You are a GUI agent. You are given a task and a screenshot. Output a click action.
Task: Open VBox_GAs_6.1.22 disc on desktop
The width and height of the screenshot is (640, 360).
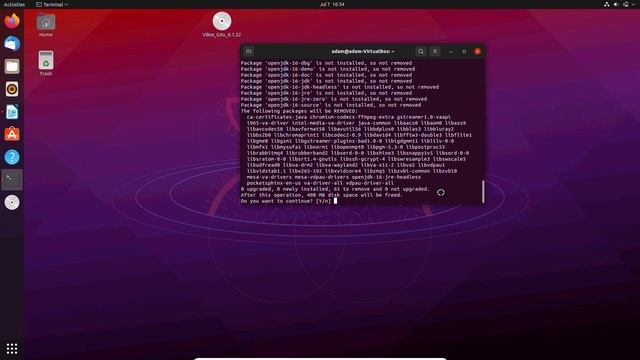click(x=222, y=25)
